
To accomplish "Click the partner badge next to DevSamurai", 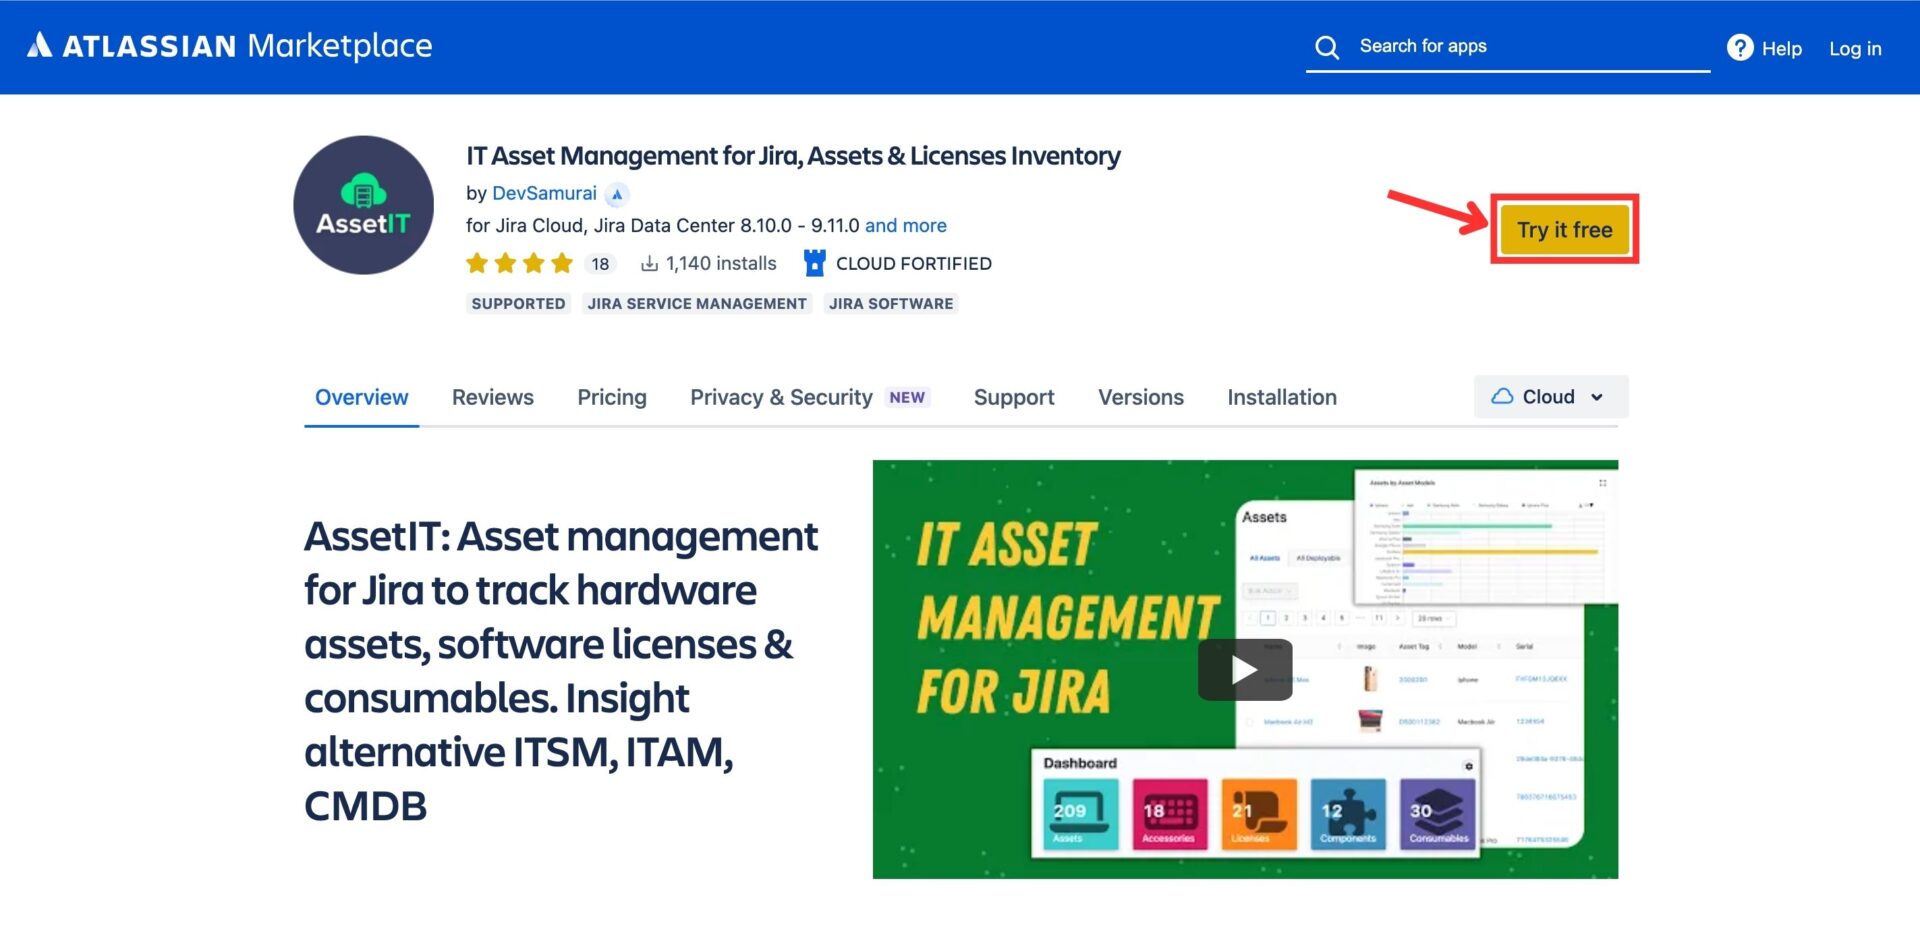I will pos(617,194).
